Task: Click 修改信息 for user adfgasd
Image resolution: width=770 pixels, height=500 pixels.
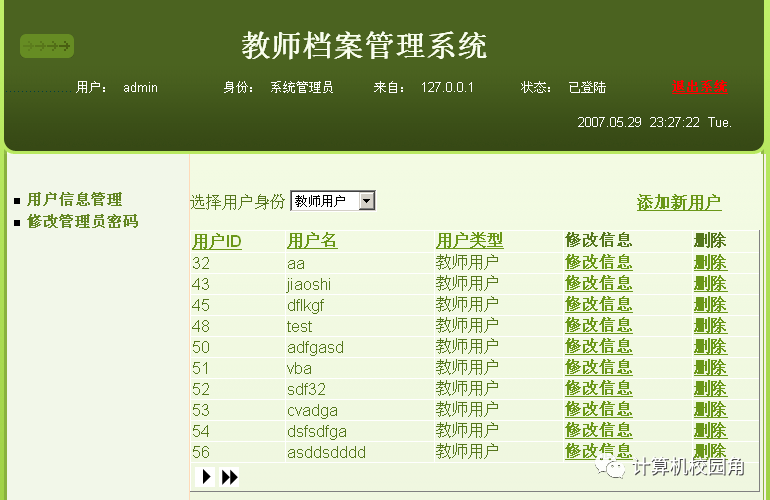Action: click(x=599, y=346)
